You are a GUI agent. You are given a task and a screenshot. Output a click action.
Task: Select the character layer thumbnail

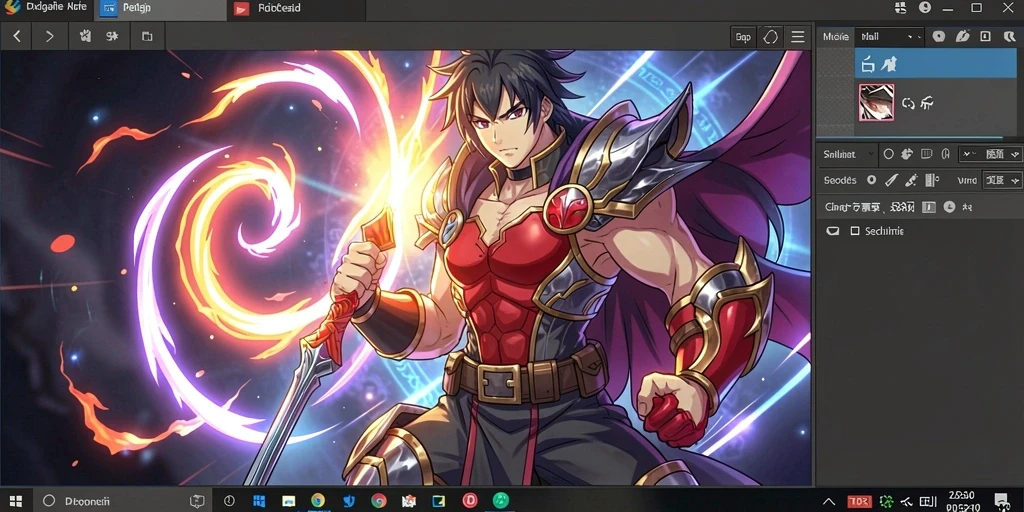coord(876,103)
